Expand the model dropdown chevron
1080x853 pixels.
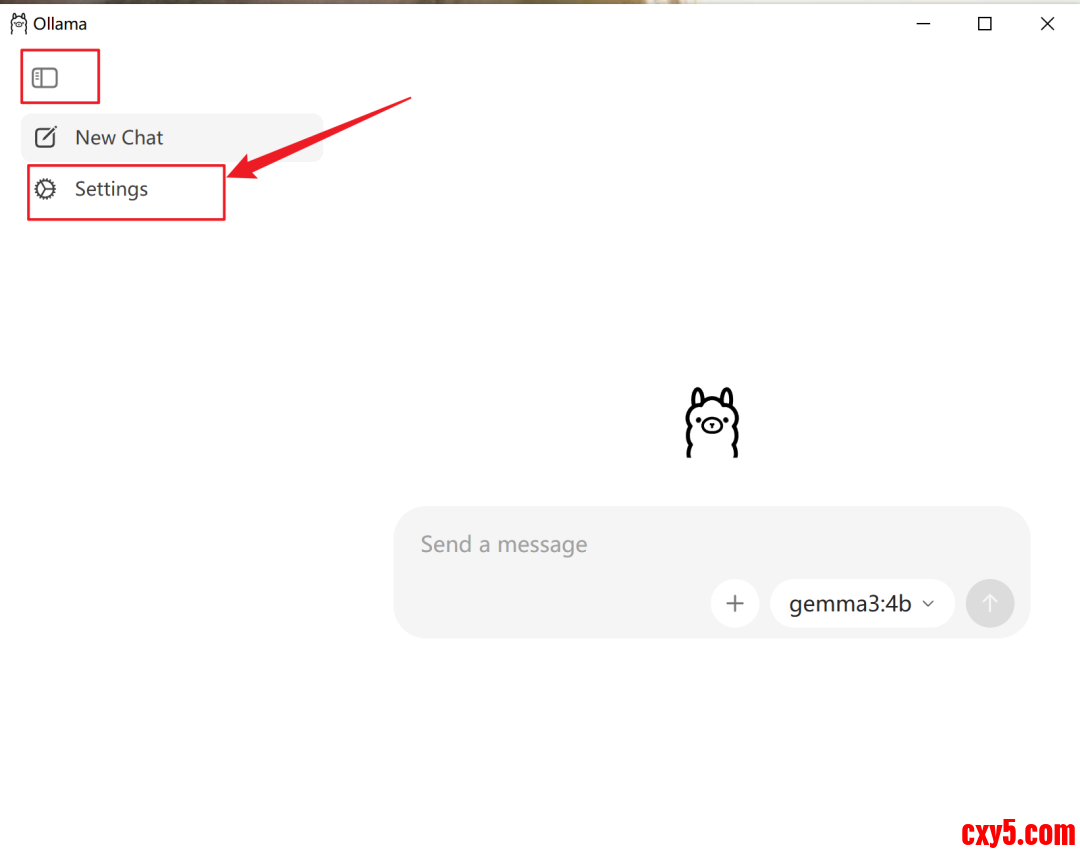(927, 604)
